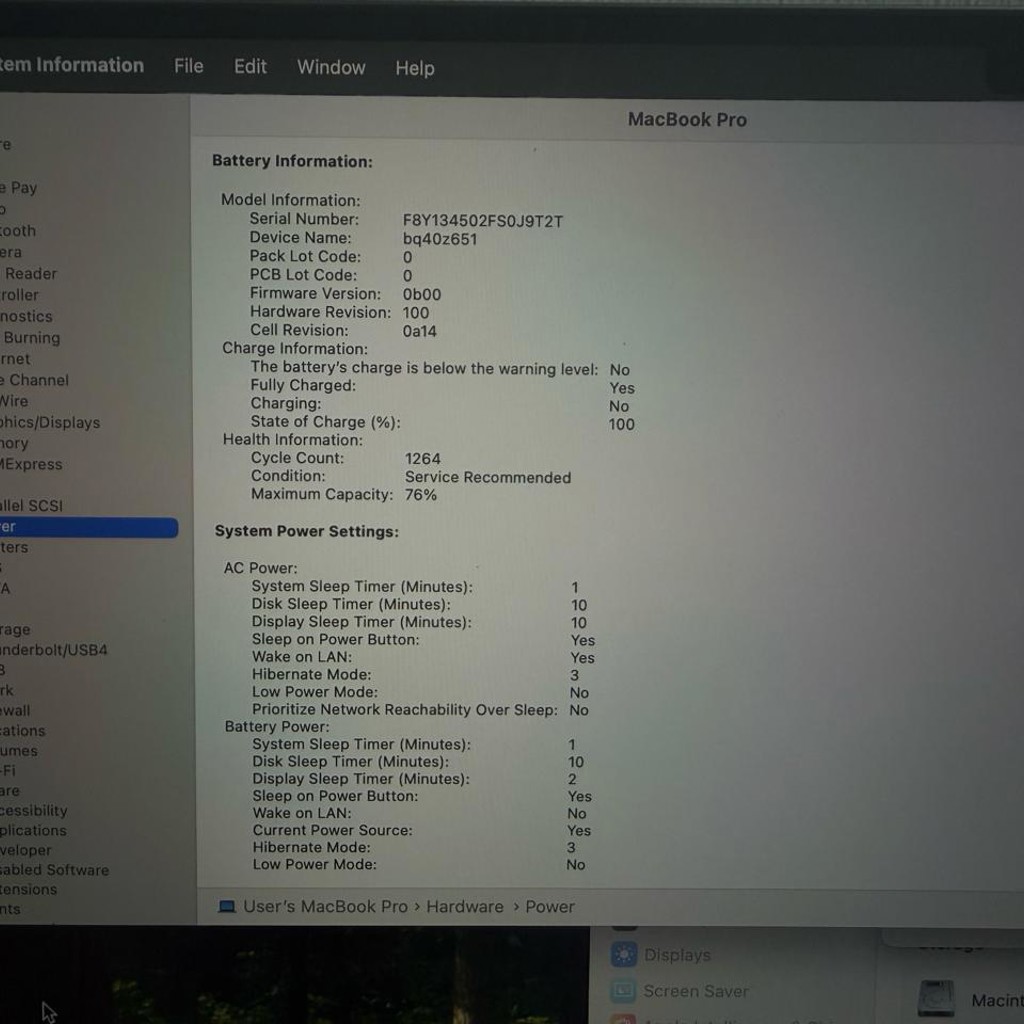
Task: Select Camera in the sidebar
Action: (11, 252)
